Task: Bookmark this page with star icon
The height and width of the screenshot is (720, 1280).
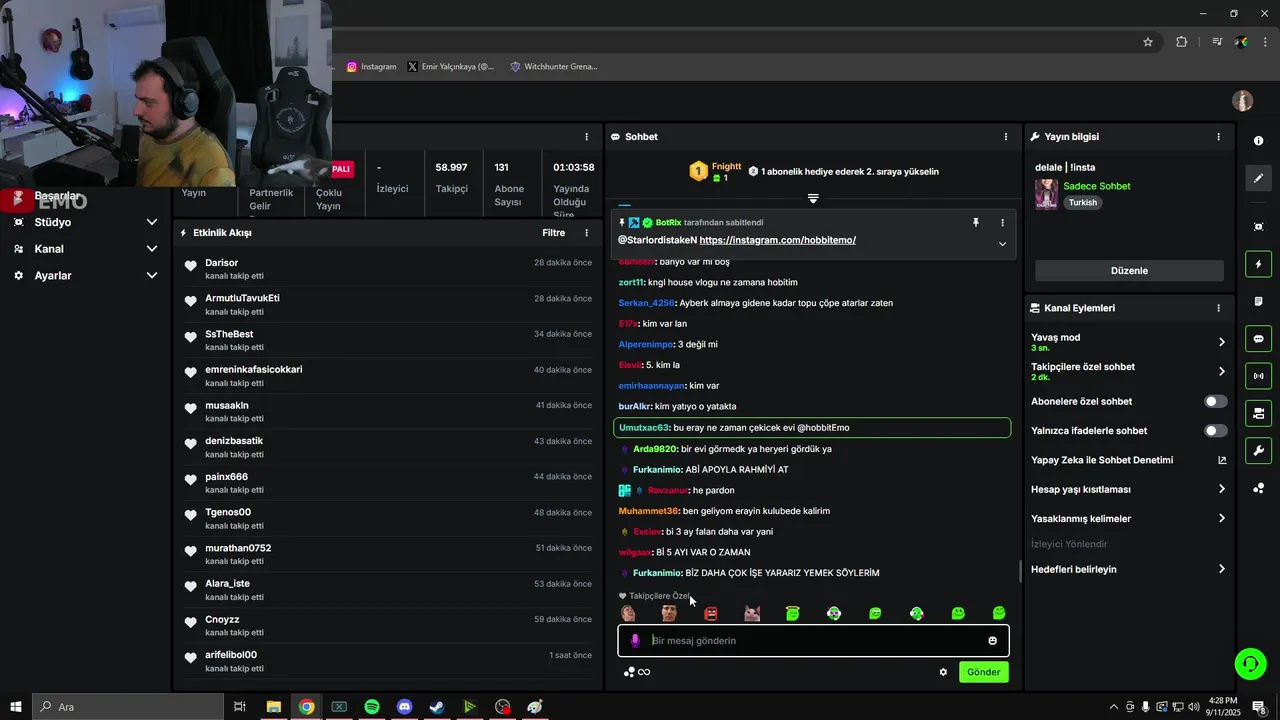Action: [1148, 42]
